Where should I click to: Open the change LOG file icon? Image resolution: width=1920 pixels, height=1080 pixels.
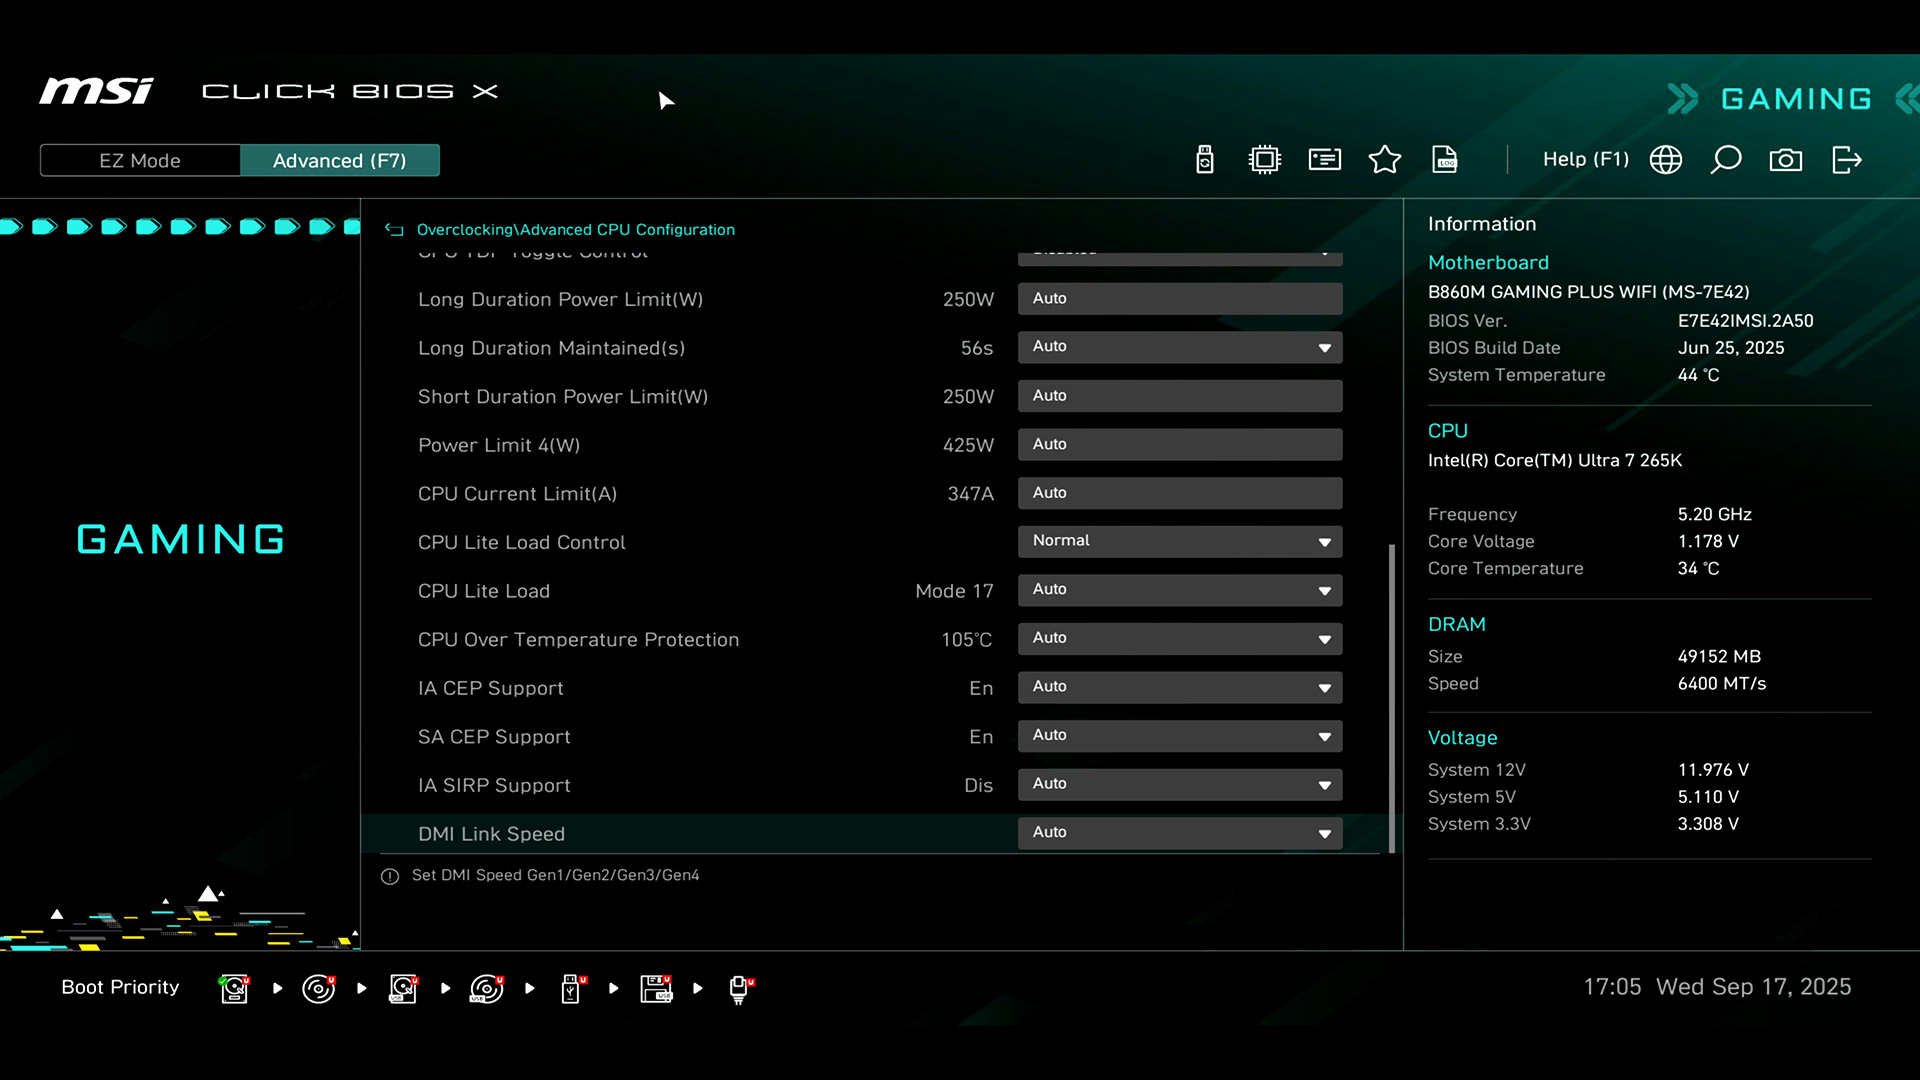tap(1444, 160)
